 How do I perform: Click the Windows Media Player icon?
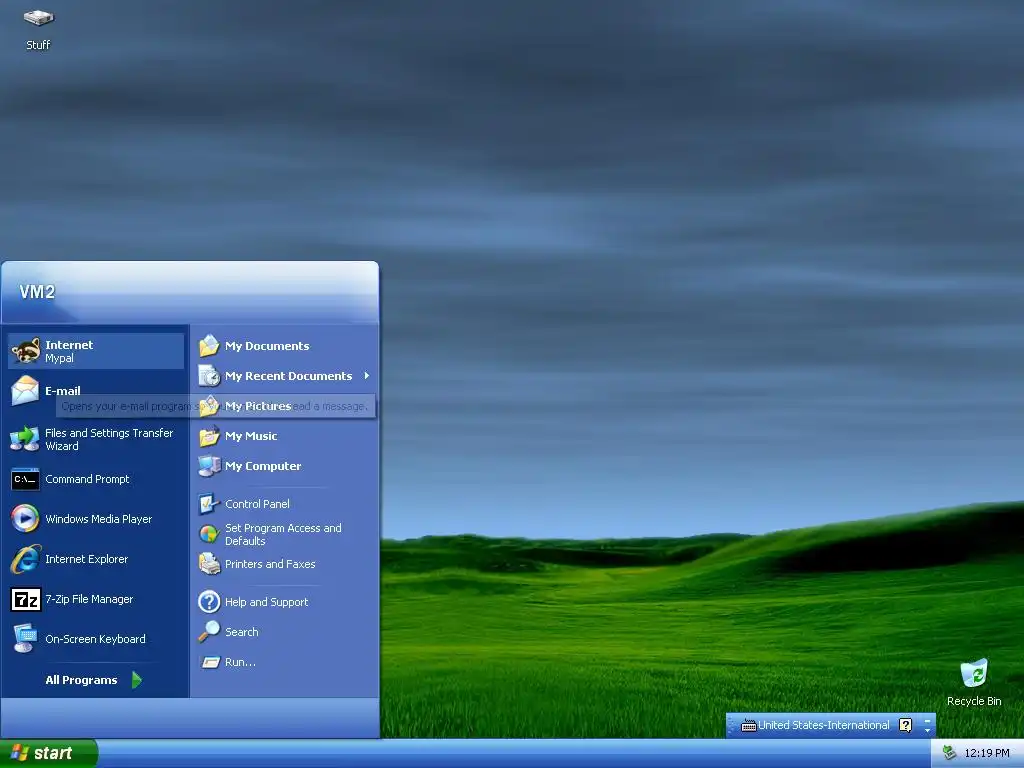point(25,519)
